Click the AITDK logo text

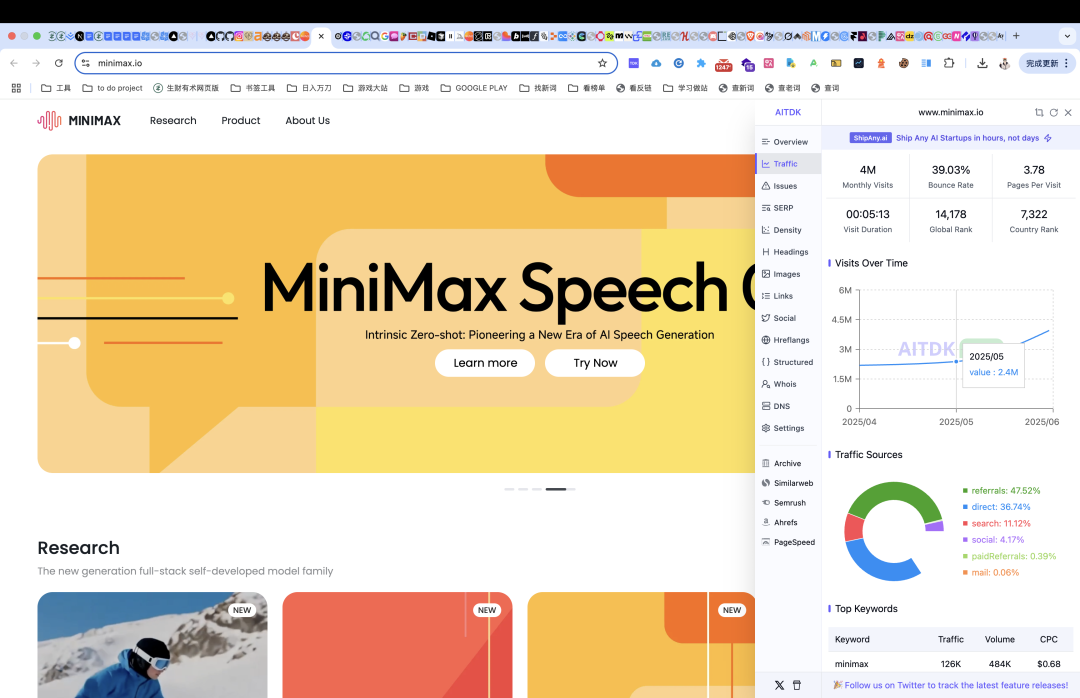tap(788, 112)
